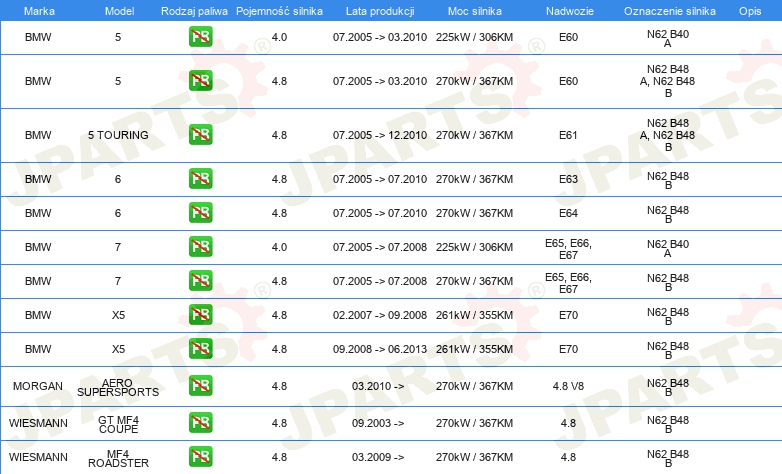This screenshot has height=474, width=782.
Task: Select 4.0 engine capacity in BMW 5 row
Action: [x=279, y=37]
